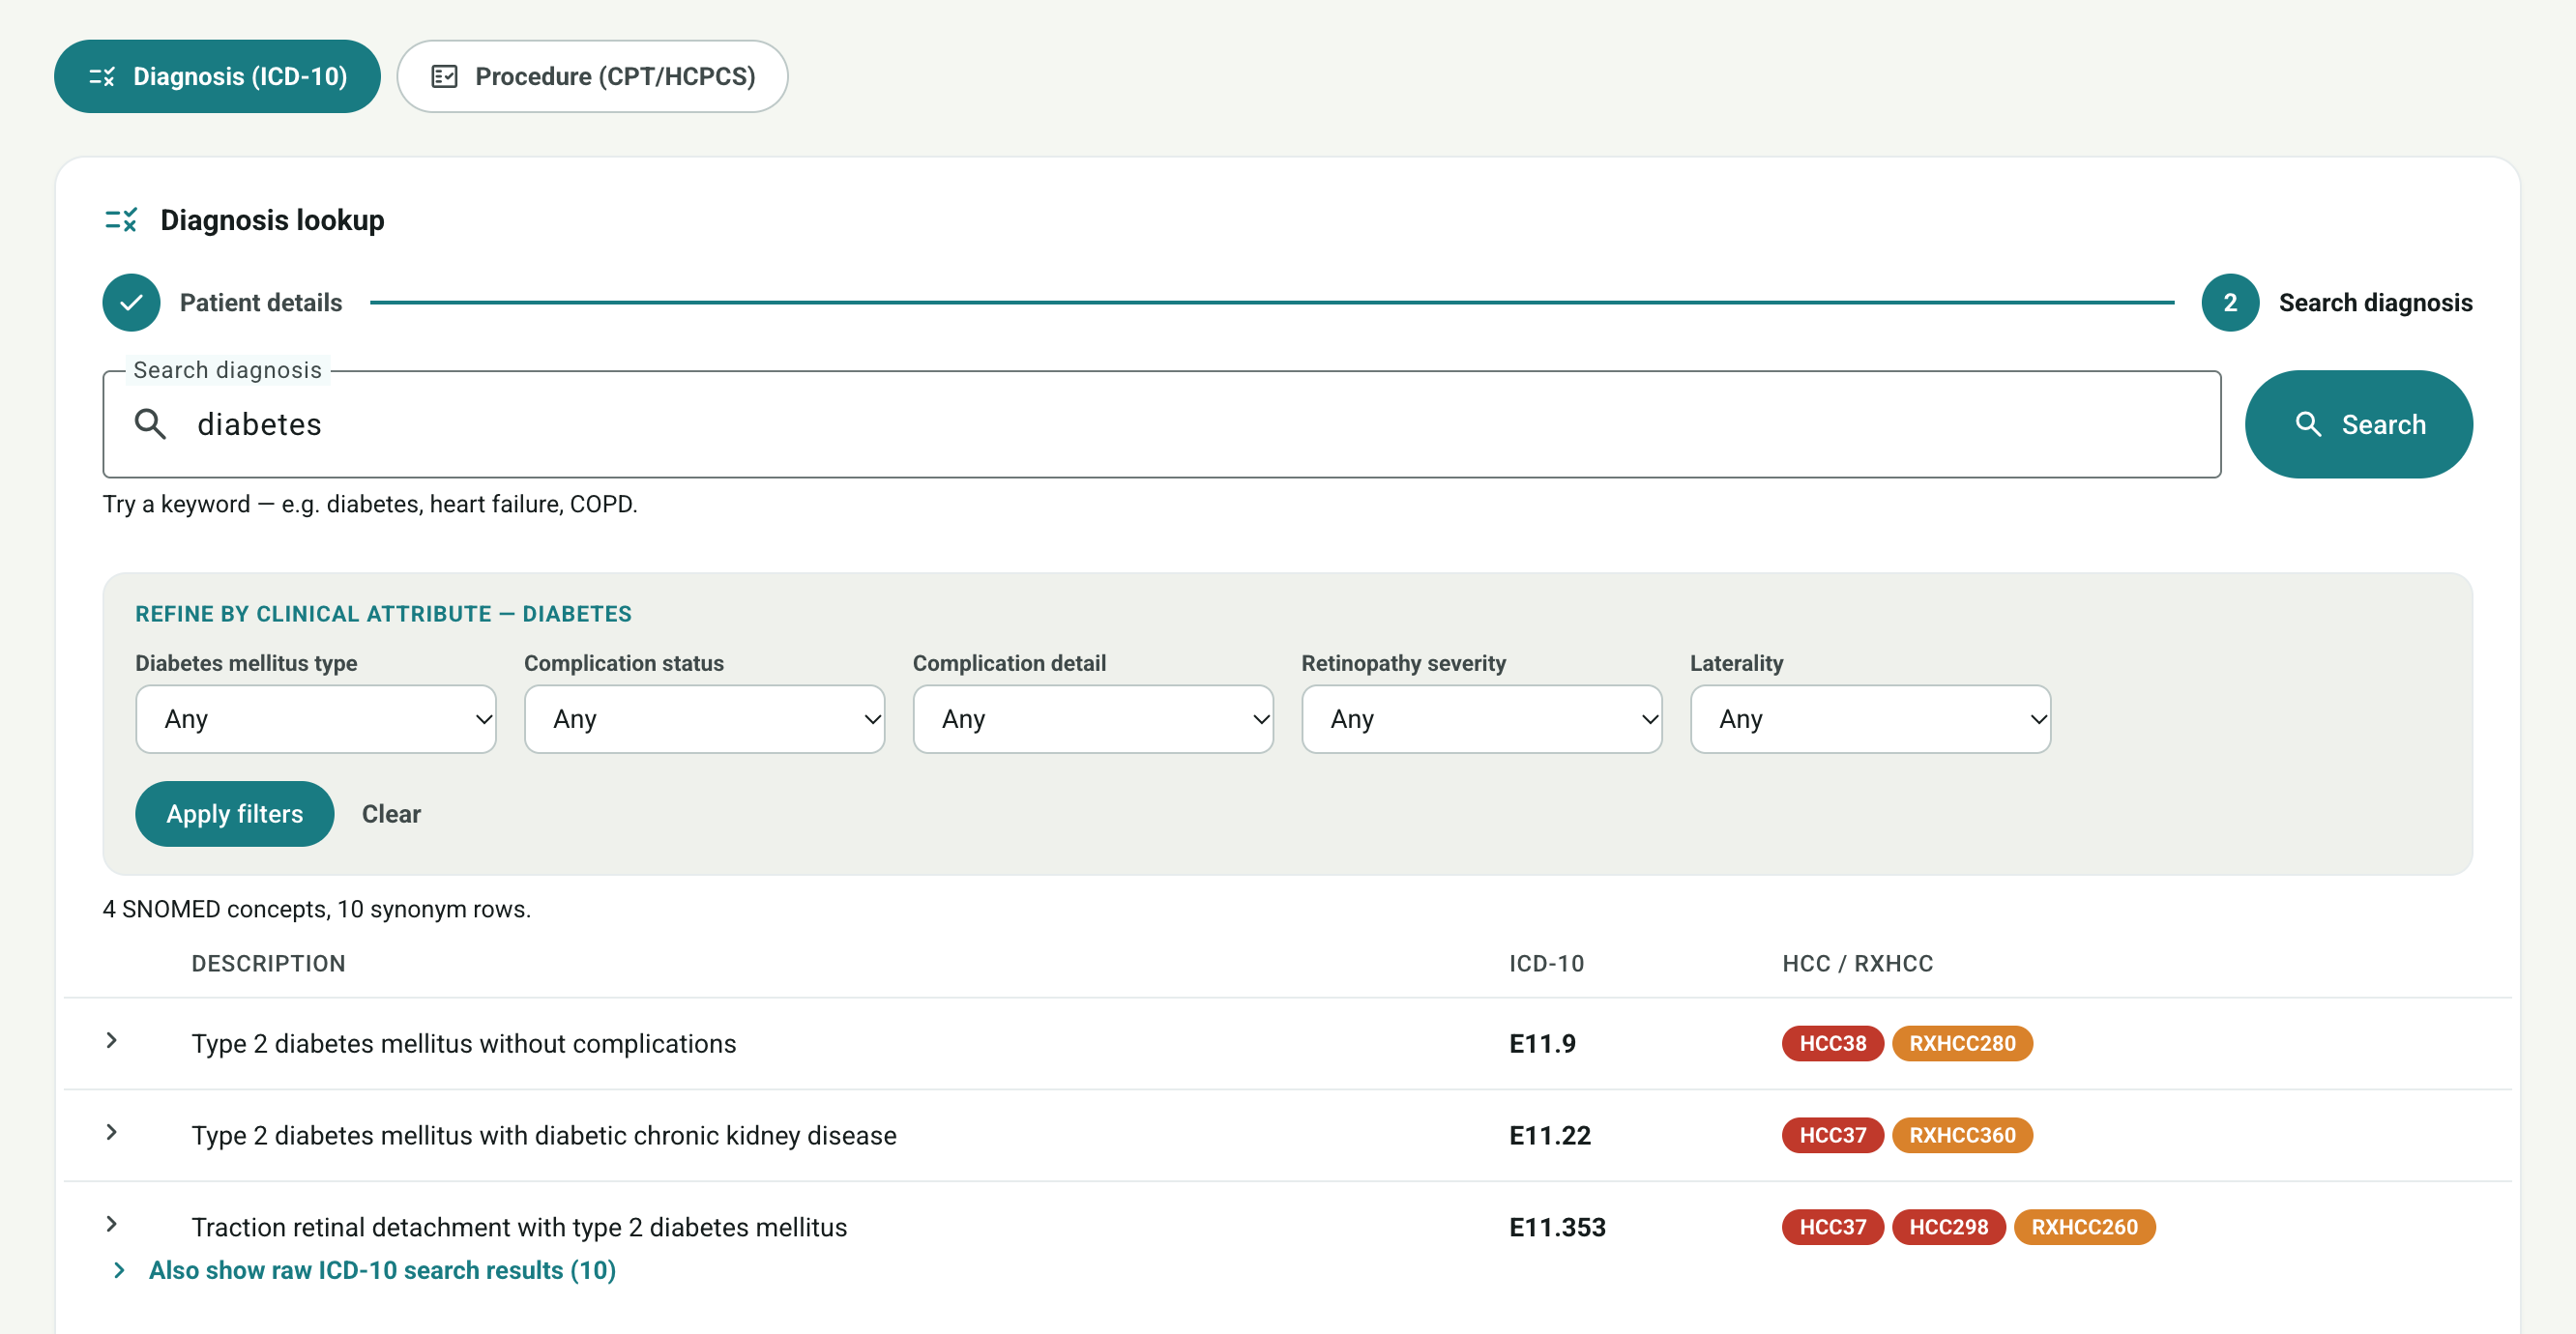2576x1334 pixels.
Task: Select step 2 Search diagnosis circle
Action: (x=2230, y=302)
